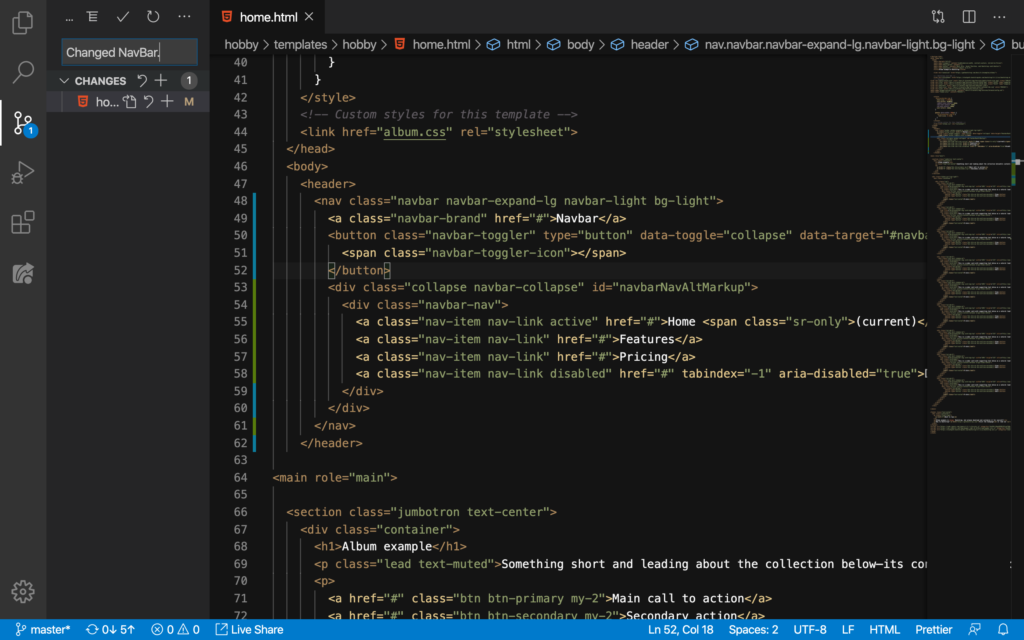Click the navbarNavAltMarkup id on line 53

tap(681, 287)
